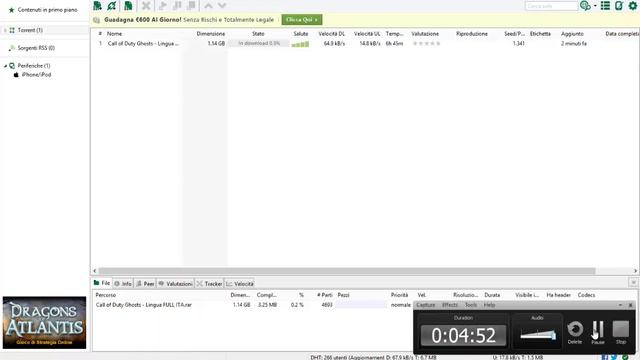Switch to the Valutazioni tab
Screen dimensions: 640x360
pos(176,284)
